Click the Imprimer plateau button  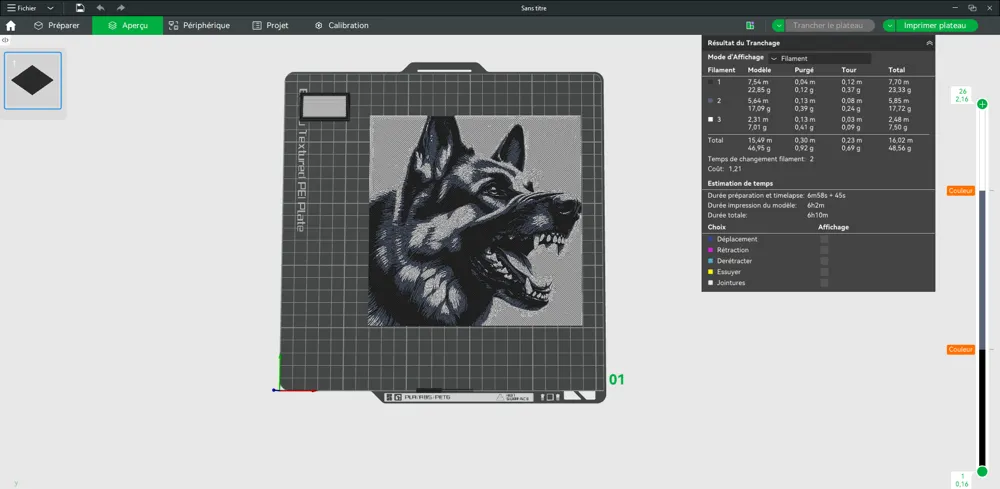pos(935,26)
